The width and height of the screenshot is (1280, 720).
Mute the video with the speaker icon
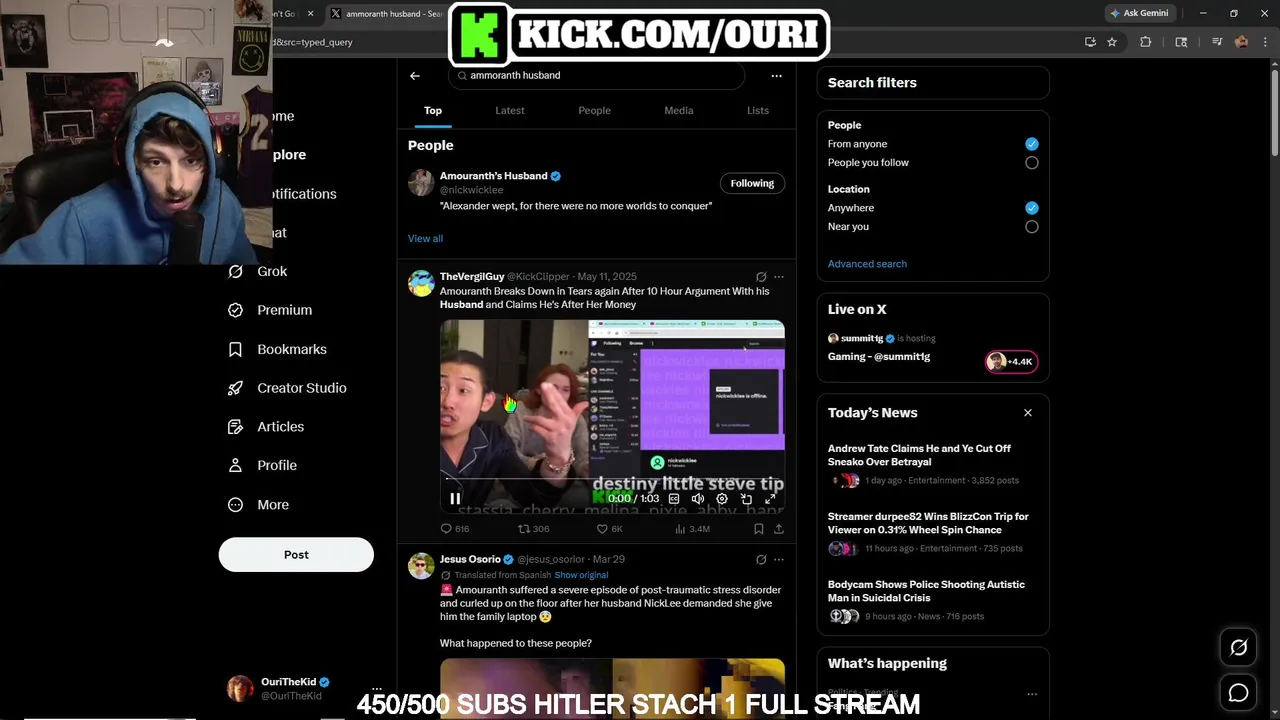(698, 499)
